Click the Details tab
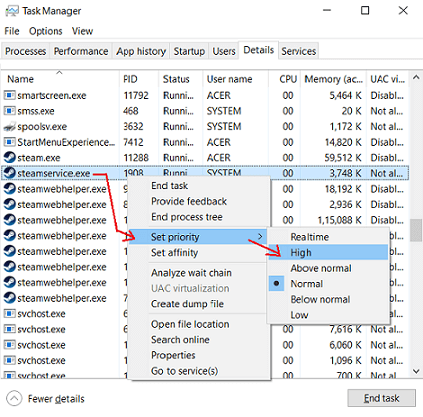This screenshot has height=417, width=423. tap(259, 50)
